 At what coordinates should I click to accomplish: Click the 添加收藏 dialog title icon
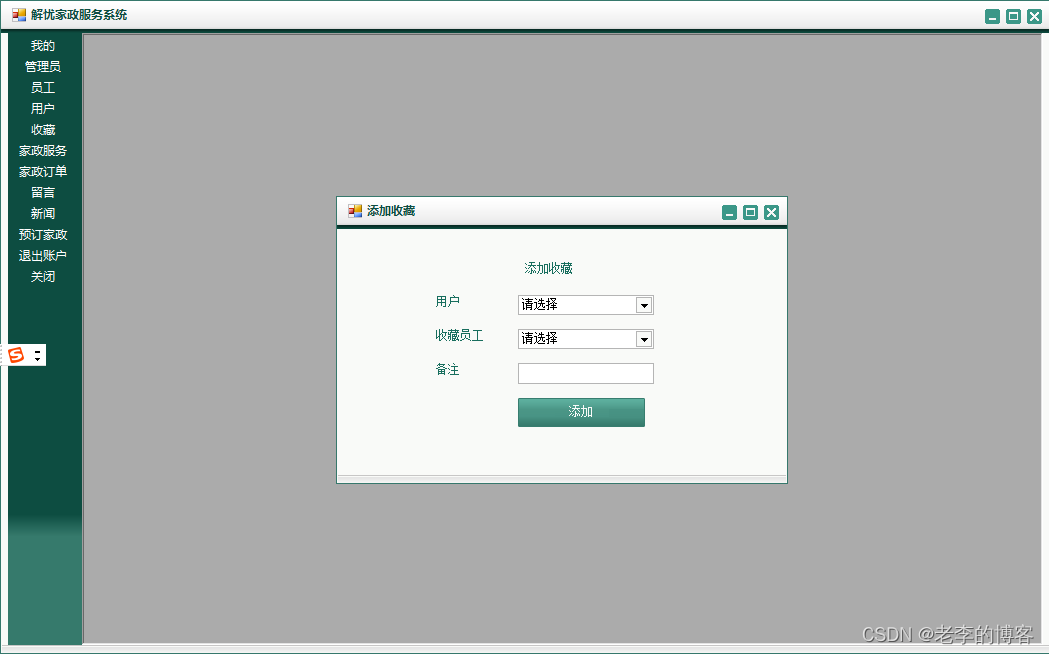[355, 211]
